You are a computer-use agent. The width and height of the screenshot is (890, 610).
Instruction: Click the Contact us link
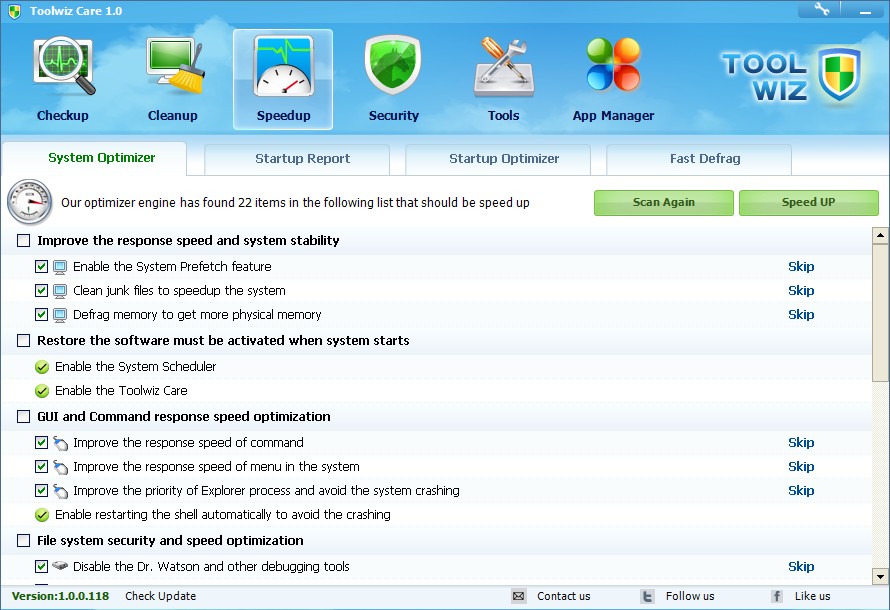[x=564, y=596]
